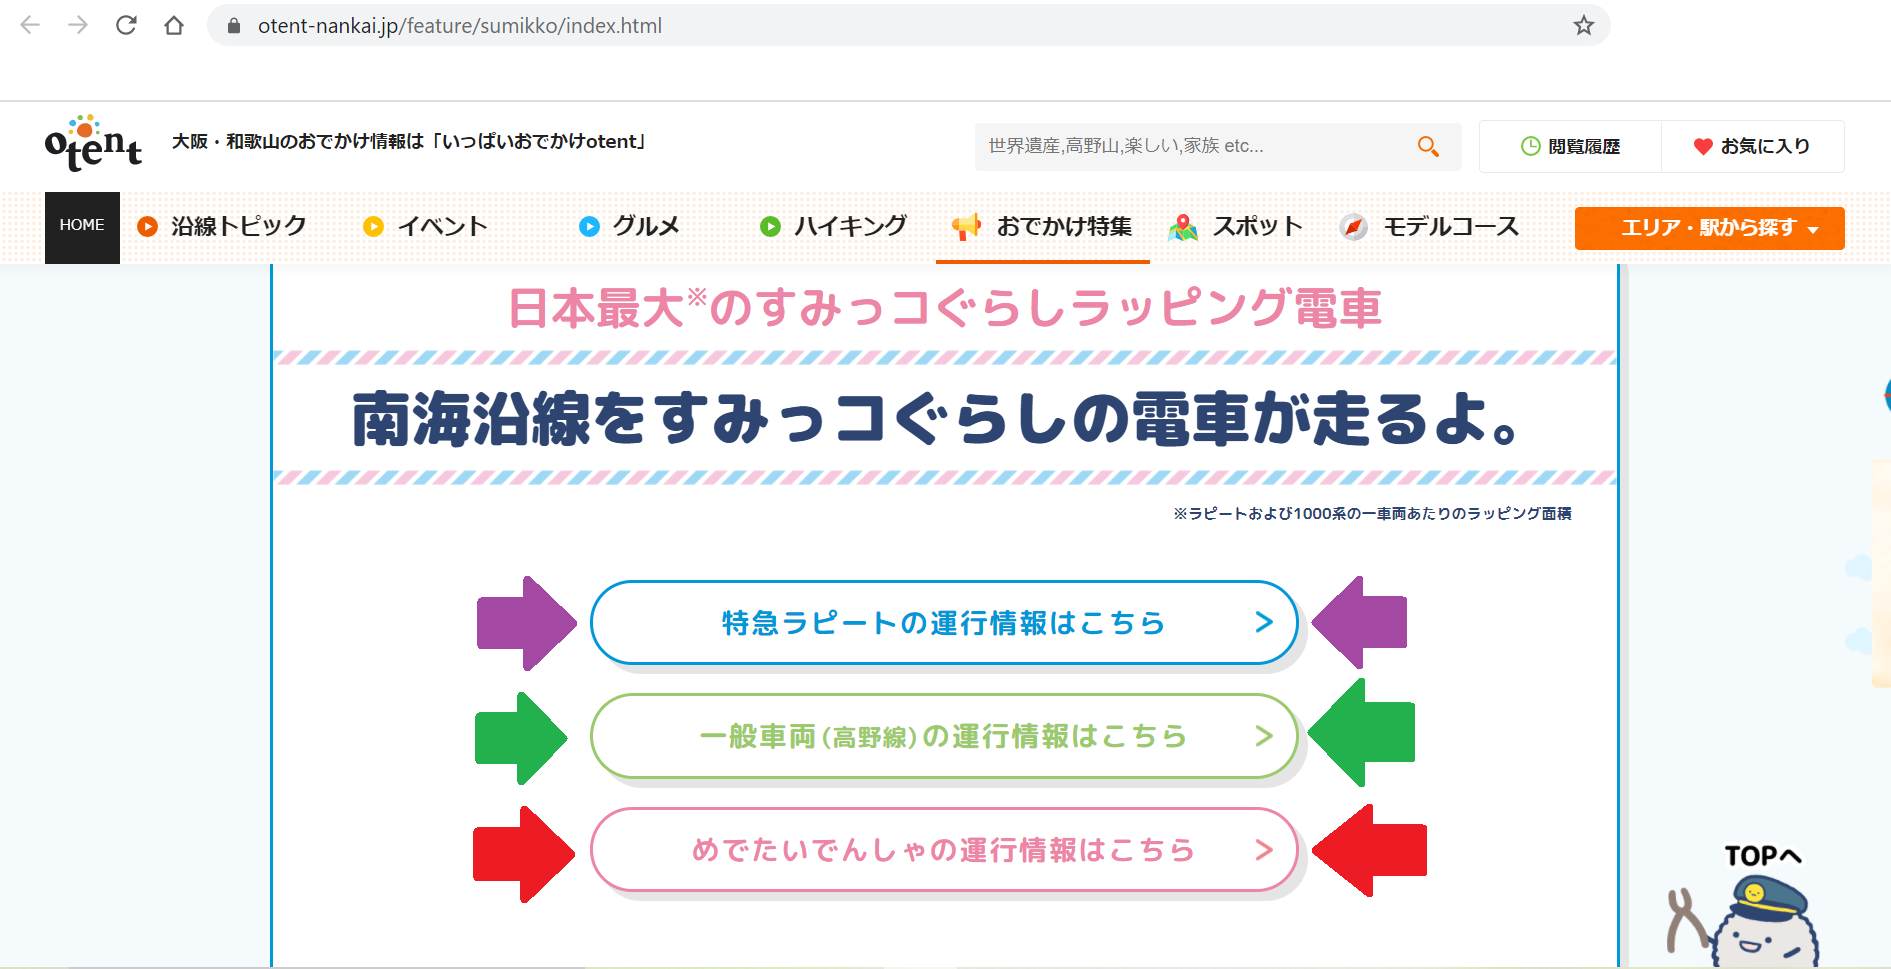Click the 日本最大のすみっコぐらしラッピング電車 title

coord(945,307)
